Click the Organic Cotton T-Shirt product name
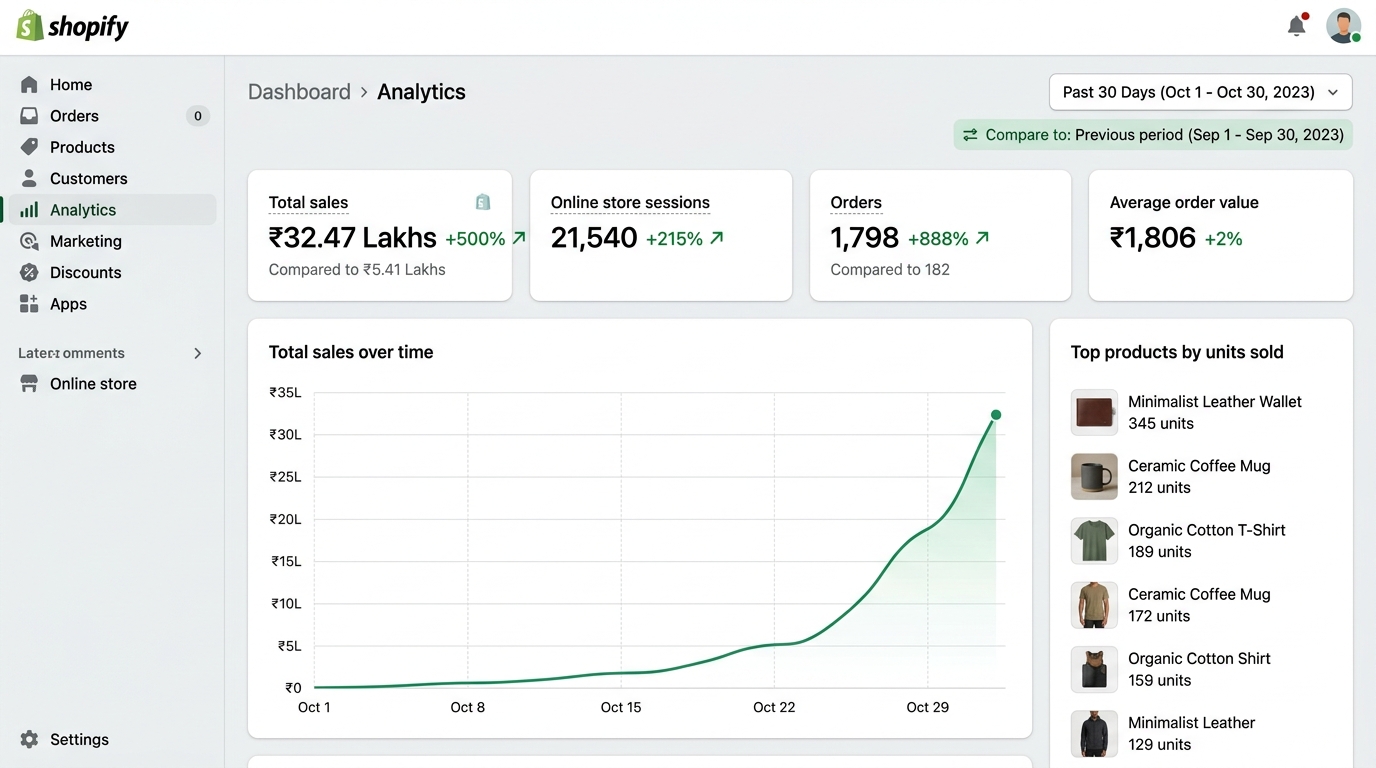The height and width of the screenshot is (768, 1376). 1207,530
